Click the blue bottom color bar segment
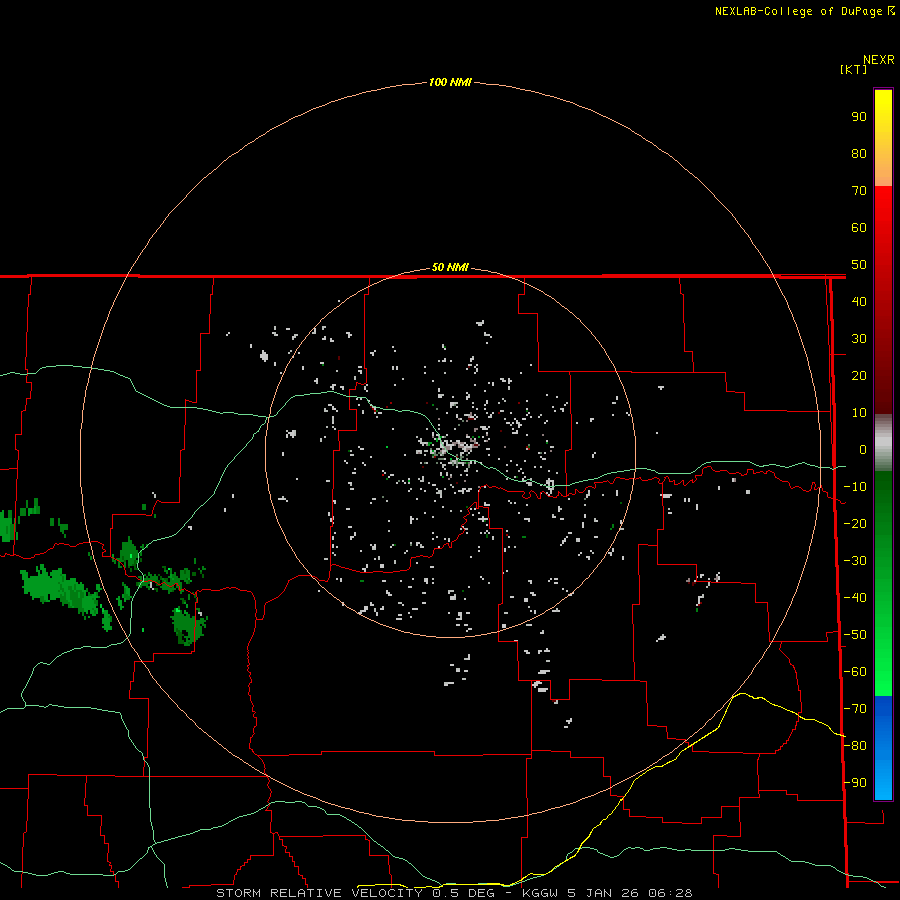Screen dimensions: 900x900 tap(883, 747)
